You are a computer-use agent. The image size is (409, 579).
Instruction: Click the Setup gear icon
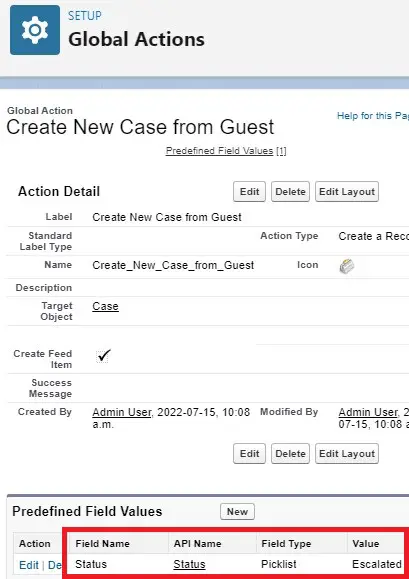[x=35, y=30]
